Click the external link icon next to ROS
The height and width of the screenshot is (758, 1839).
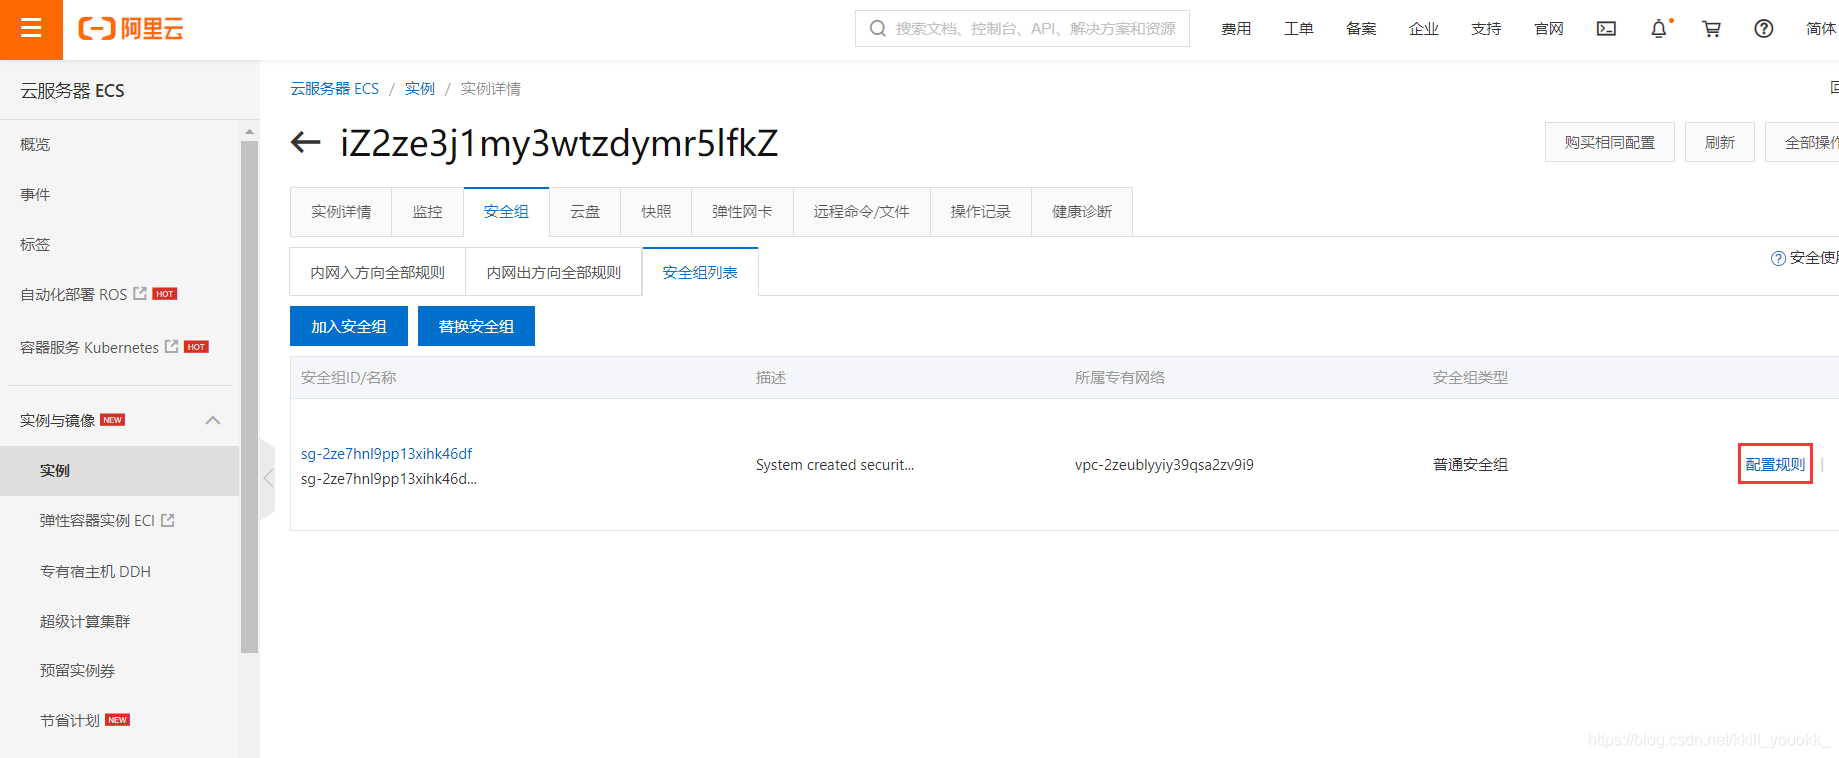click(140, 293)
